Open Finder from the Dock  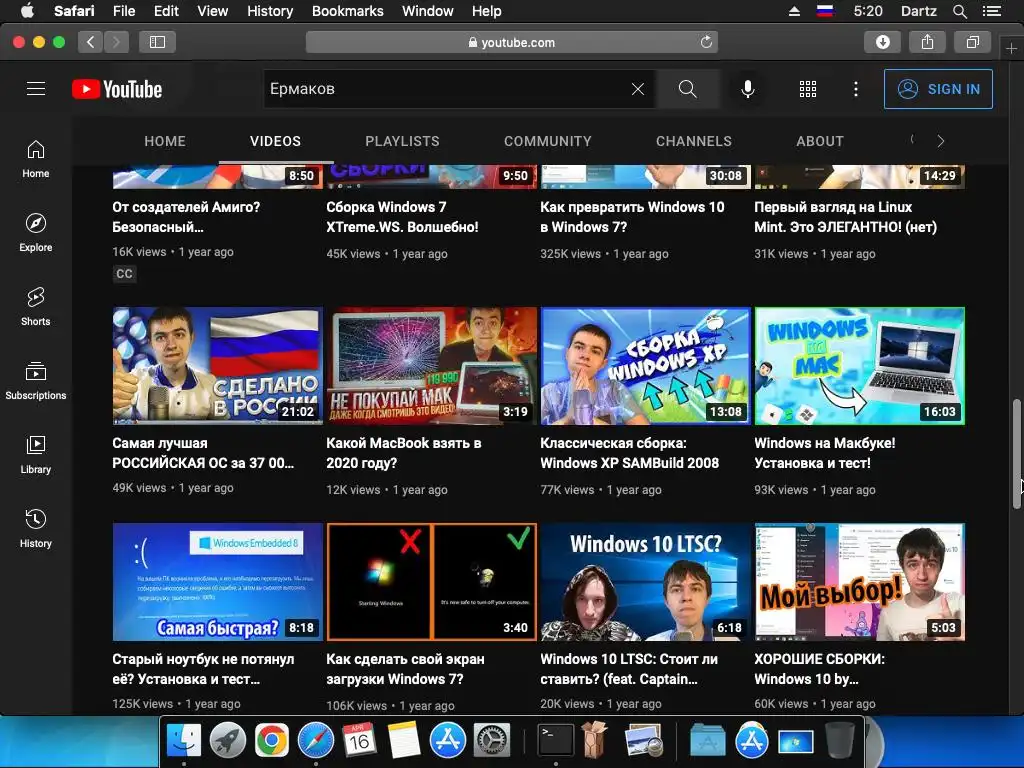(184, 741)
